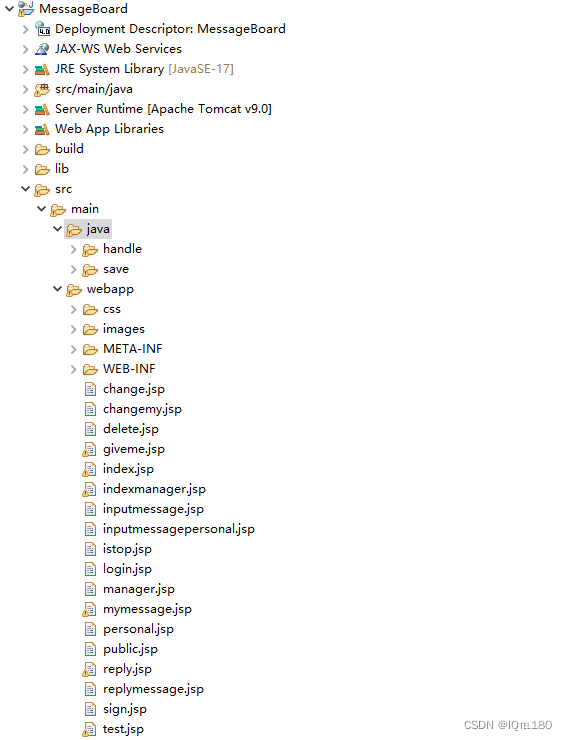Click the build folder icon
This screenshot has width=567, height=740.
pos(42,150)
